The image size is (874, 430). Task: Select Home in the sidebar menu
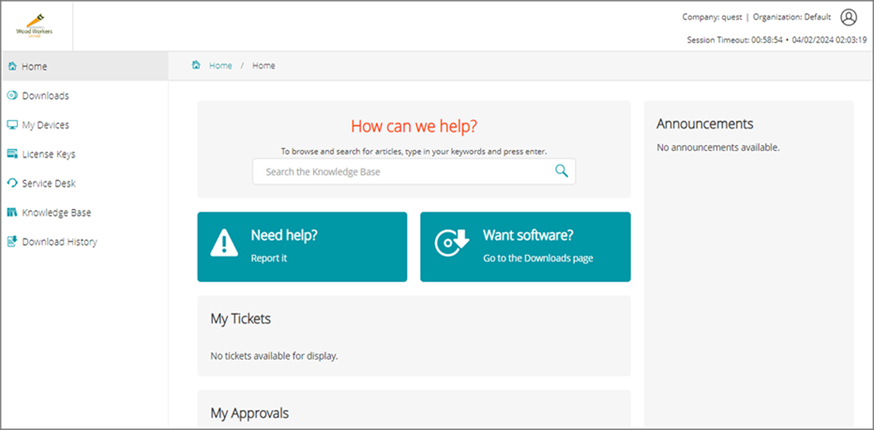pyautogui.click(x=35, y=67)
